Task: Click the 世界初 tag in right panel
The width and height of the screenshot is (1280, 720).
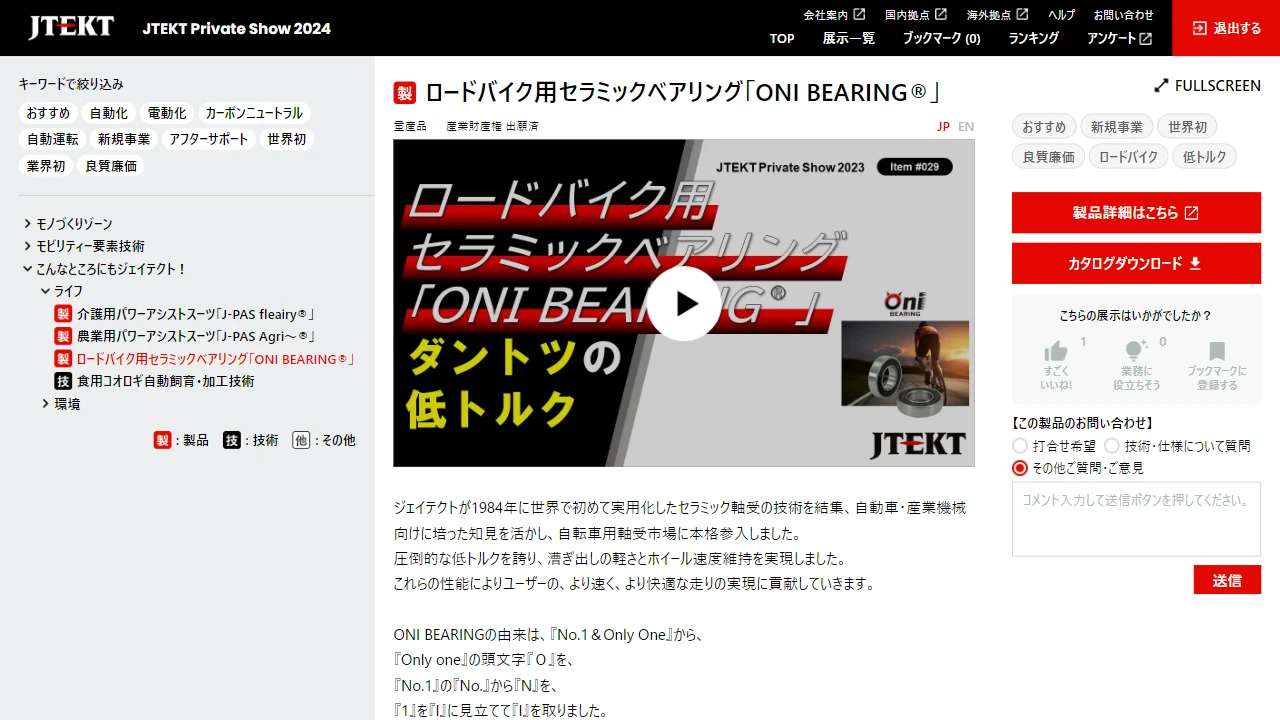Action: click(1187, 127)
